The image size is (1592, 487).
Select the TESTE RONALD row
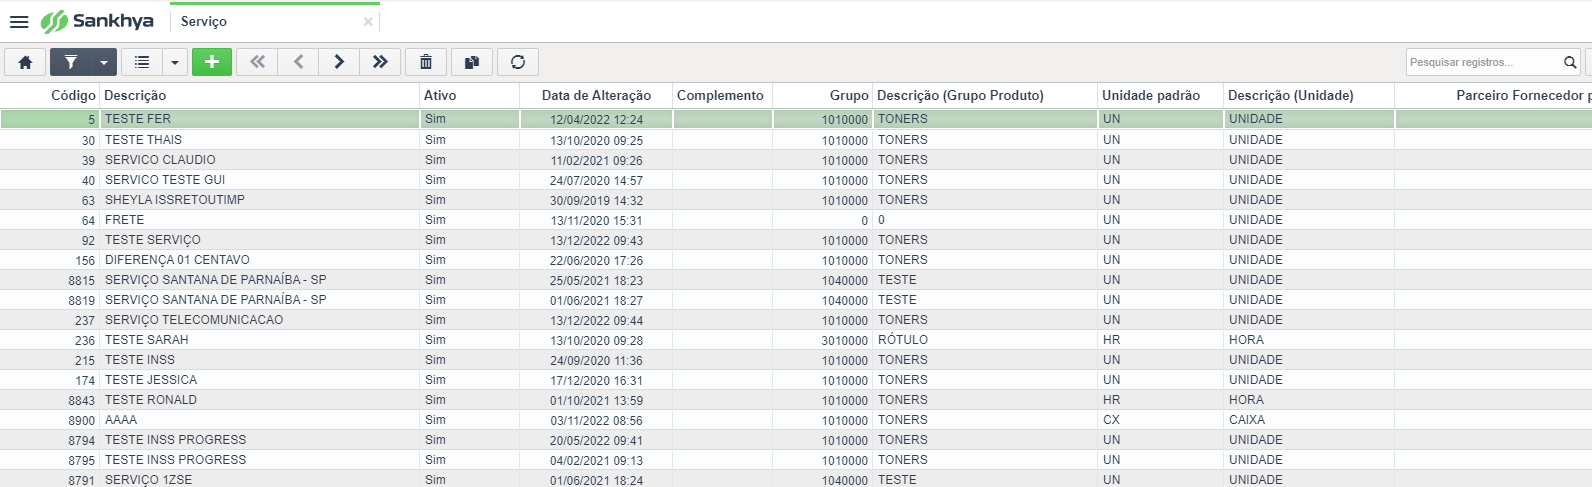pyautogui.click(x=796, y=400)
